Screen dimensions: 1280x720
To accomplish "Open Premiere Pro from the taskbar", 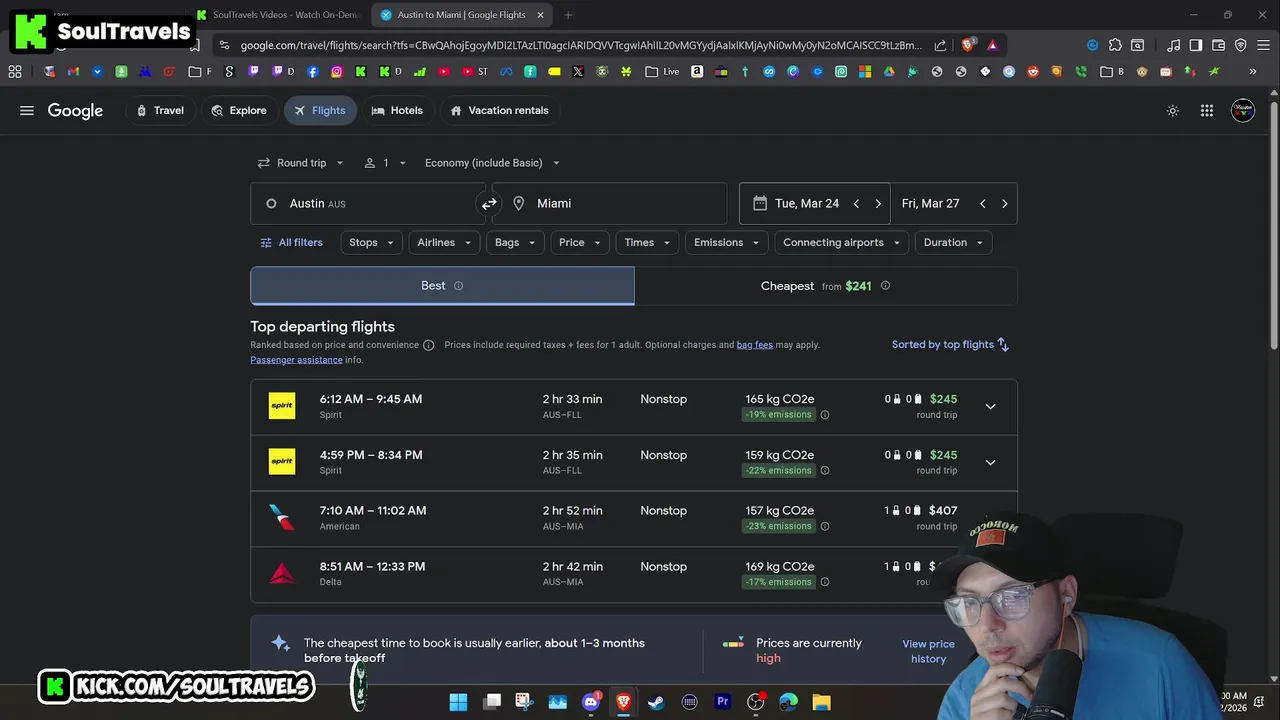I will (x=722, y=702).
